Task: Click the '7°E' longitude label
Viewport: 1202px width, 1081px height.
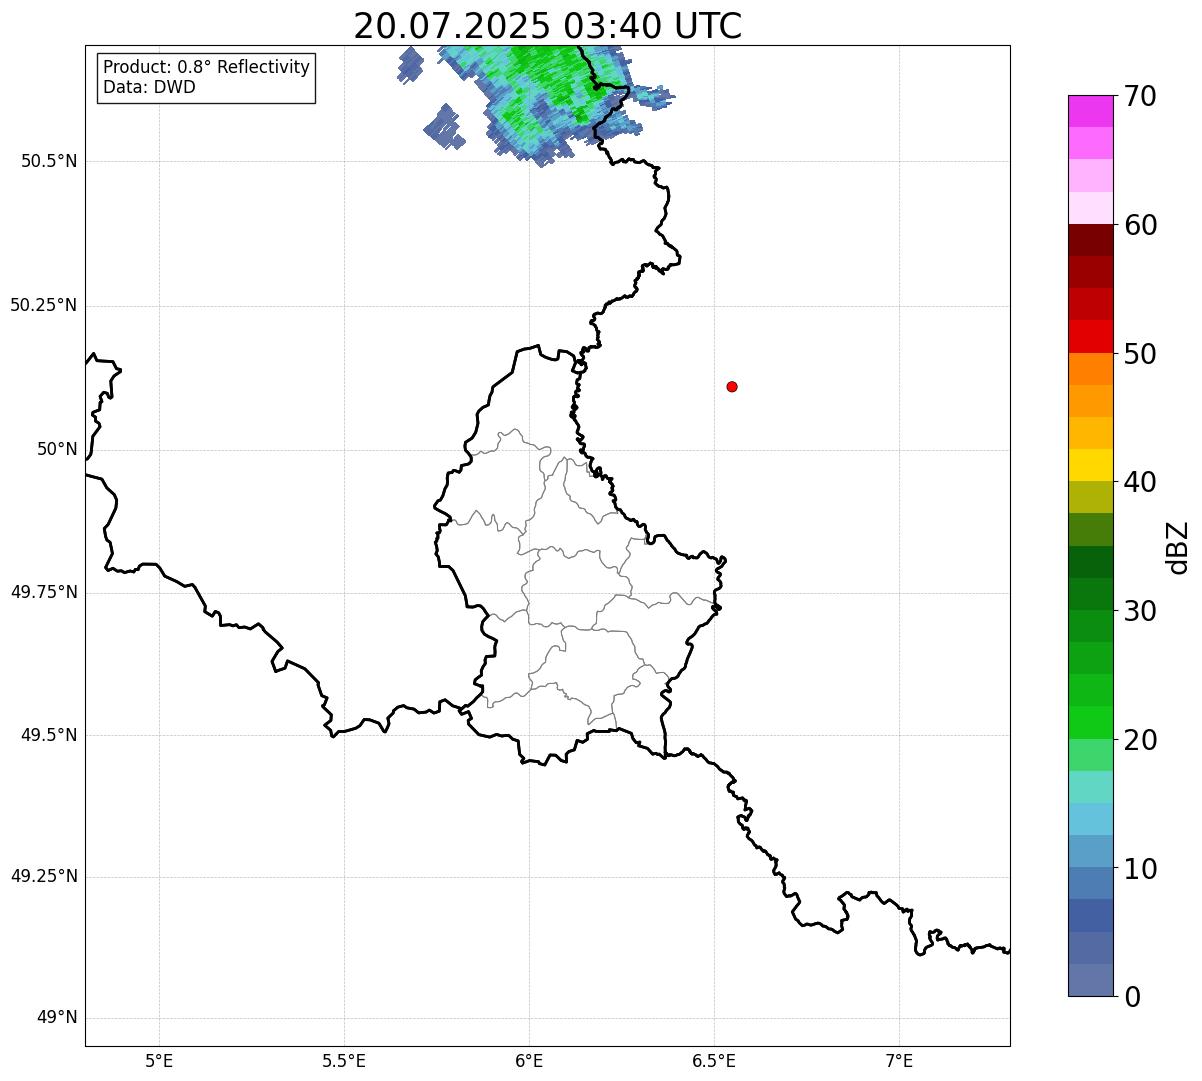Action: point(899,1061)
